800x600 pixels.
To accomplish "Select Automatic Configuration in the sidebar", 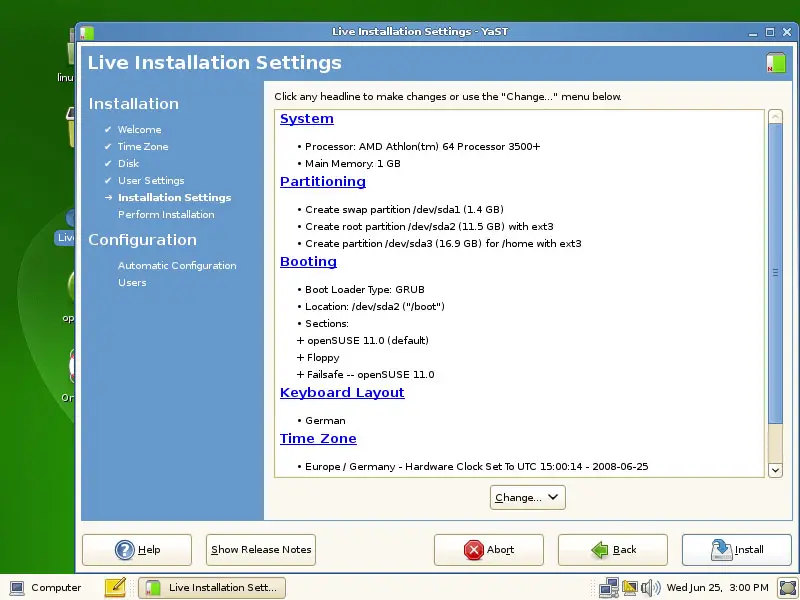I will (x=177, y=265).
